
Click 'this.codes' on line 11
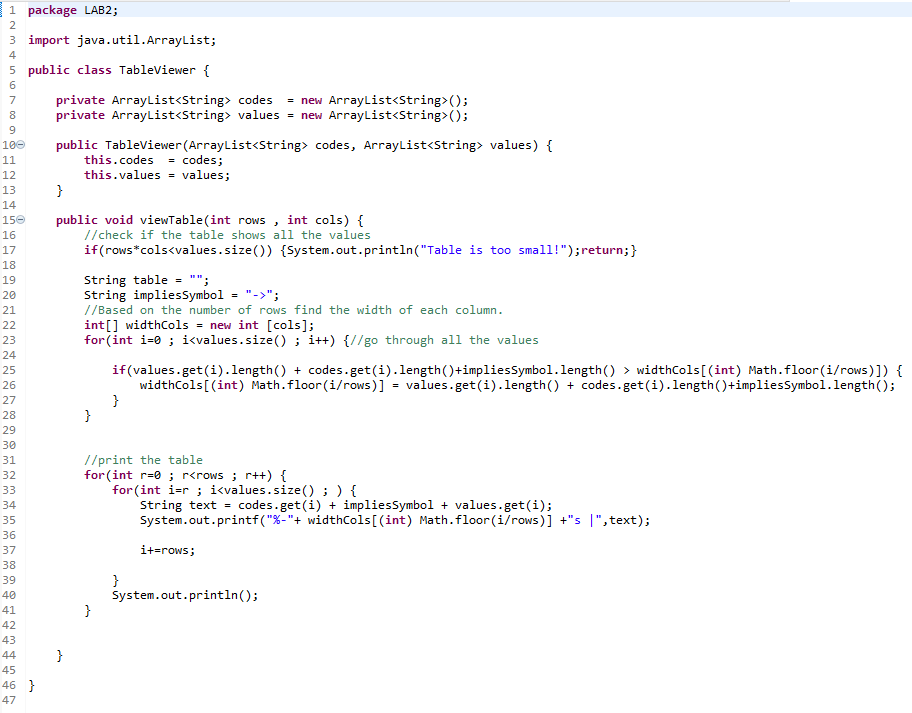pyautogui.click(x=119, y=160)
